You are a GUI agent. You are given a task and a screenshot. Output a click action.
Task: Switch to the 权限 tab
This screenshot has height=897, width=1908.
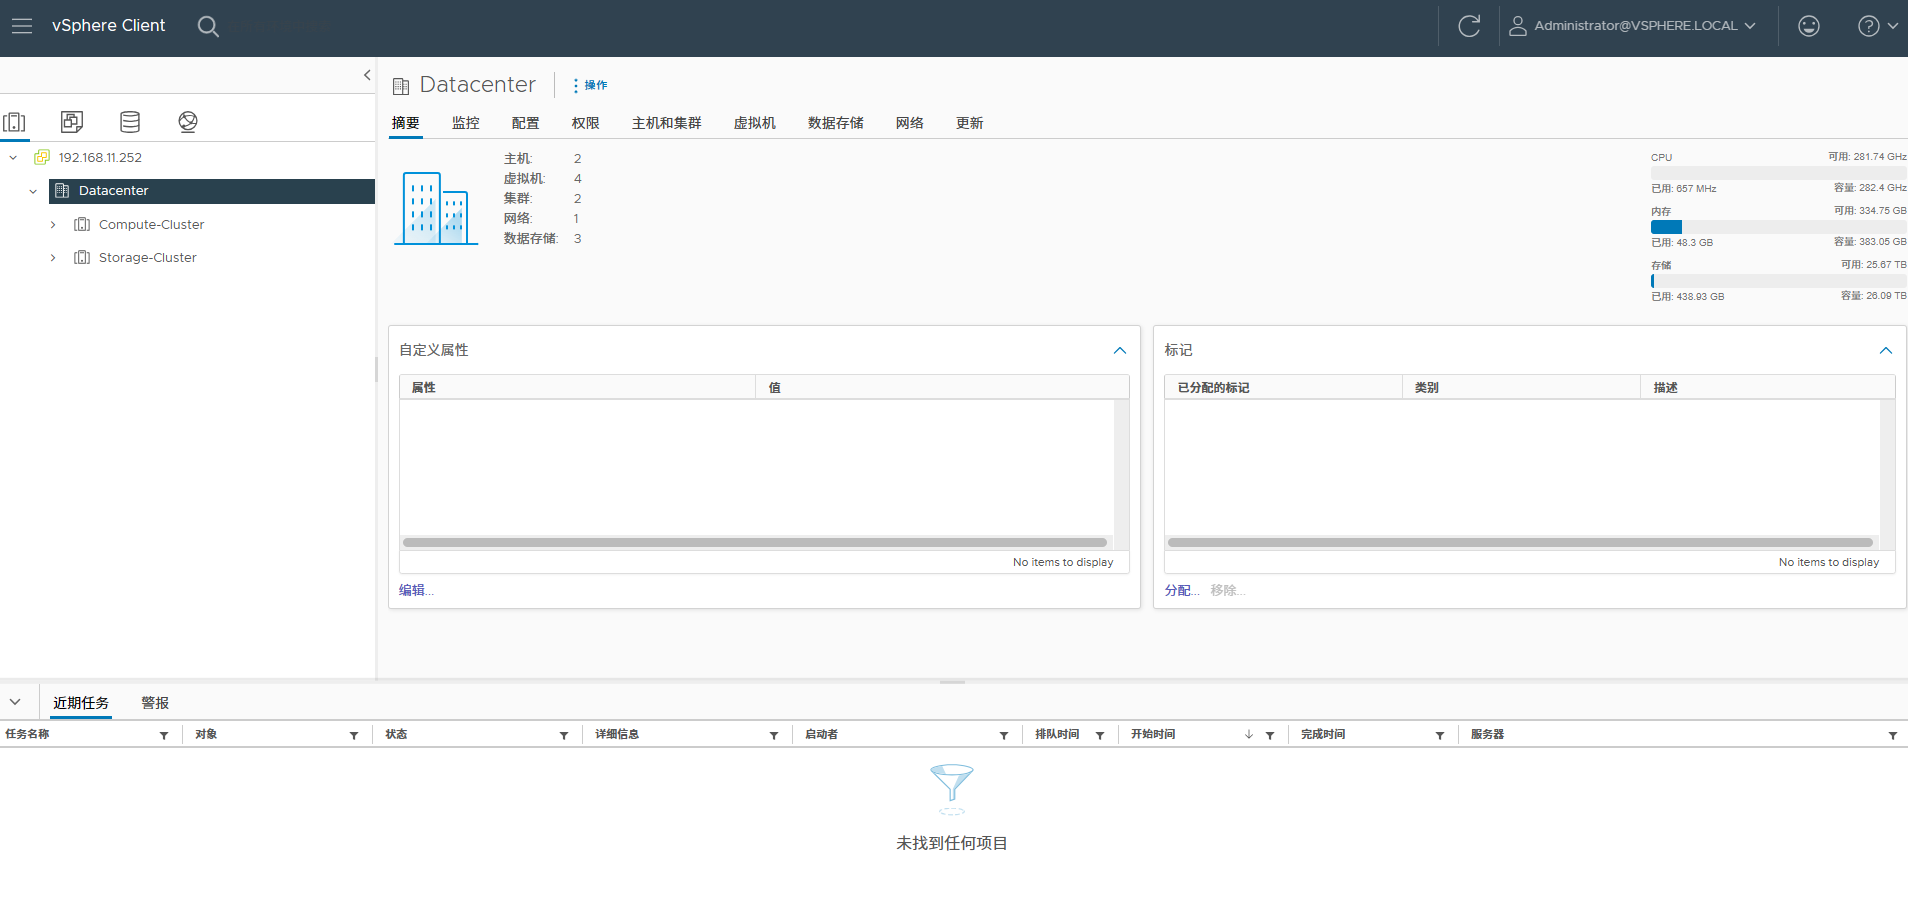coord(586,123)
